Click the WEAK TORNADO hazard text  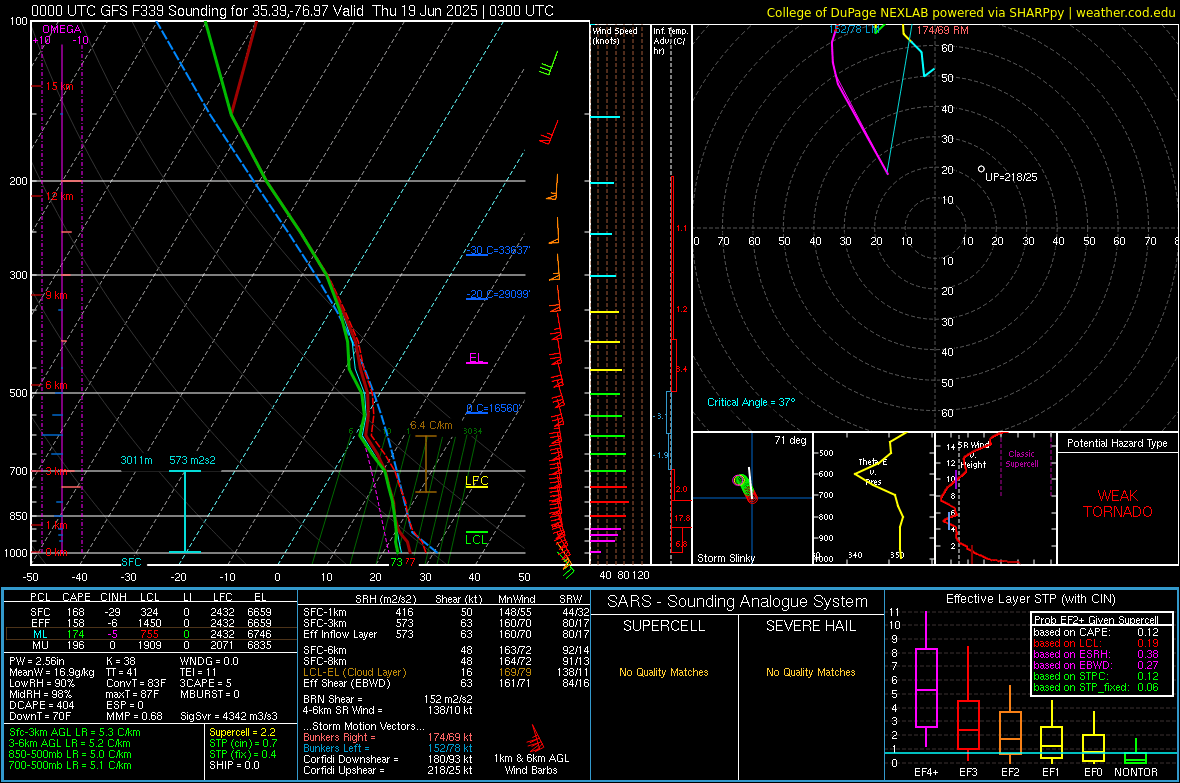1117,504
